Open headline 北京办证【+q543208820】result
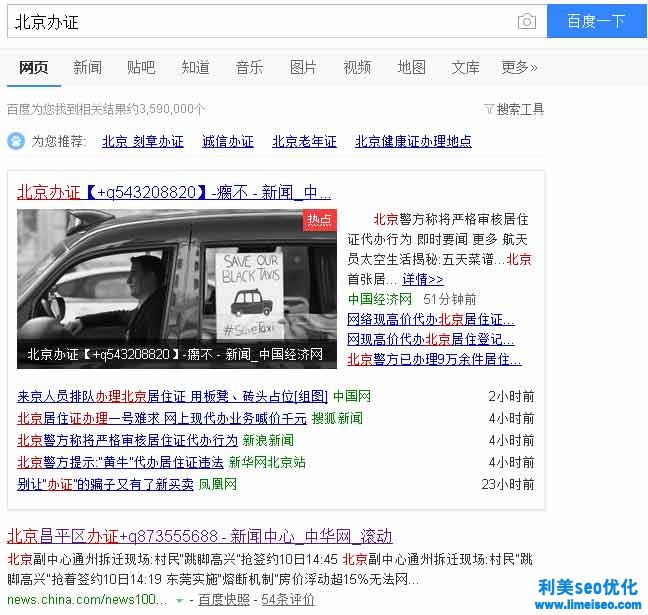This screenshot has width=648, height=615. [x=174, y=193]
